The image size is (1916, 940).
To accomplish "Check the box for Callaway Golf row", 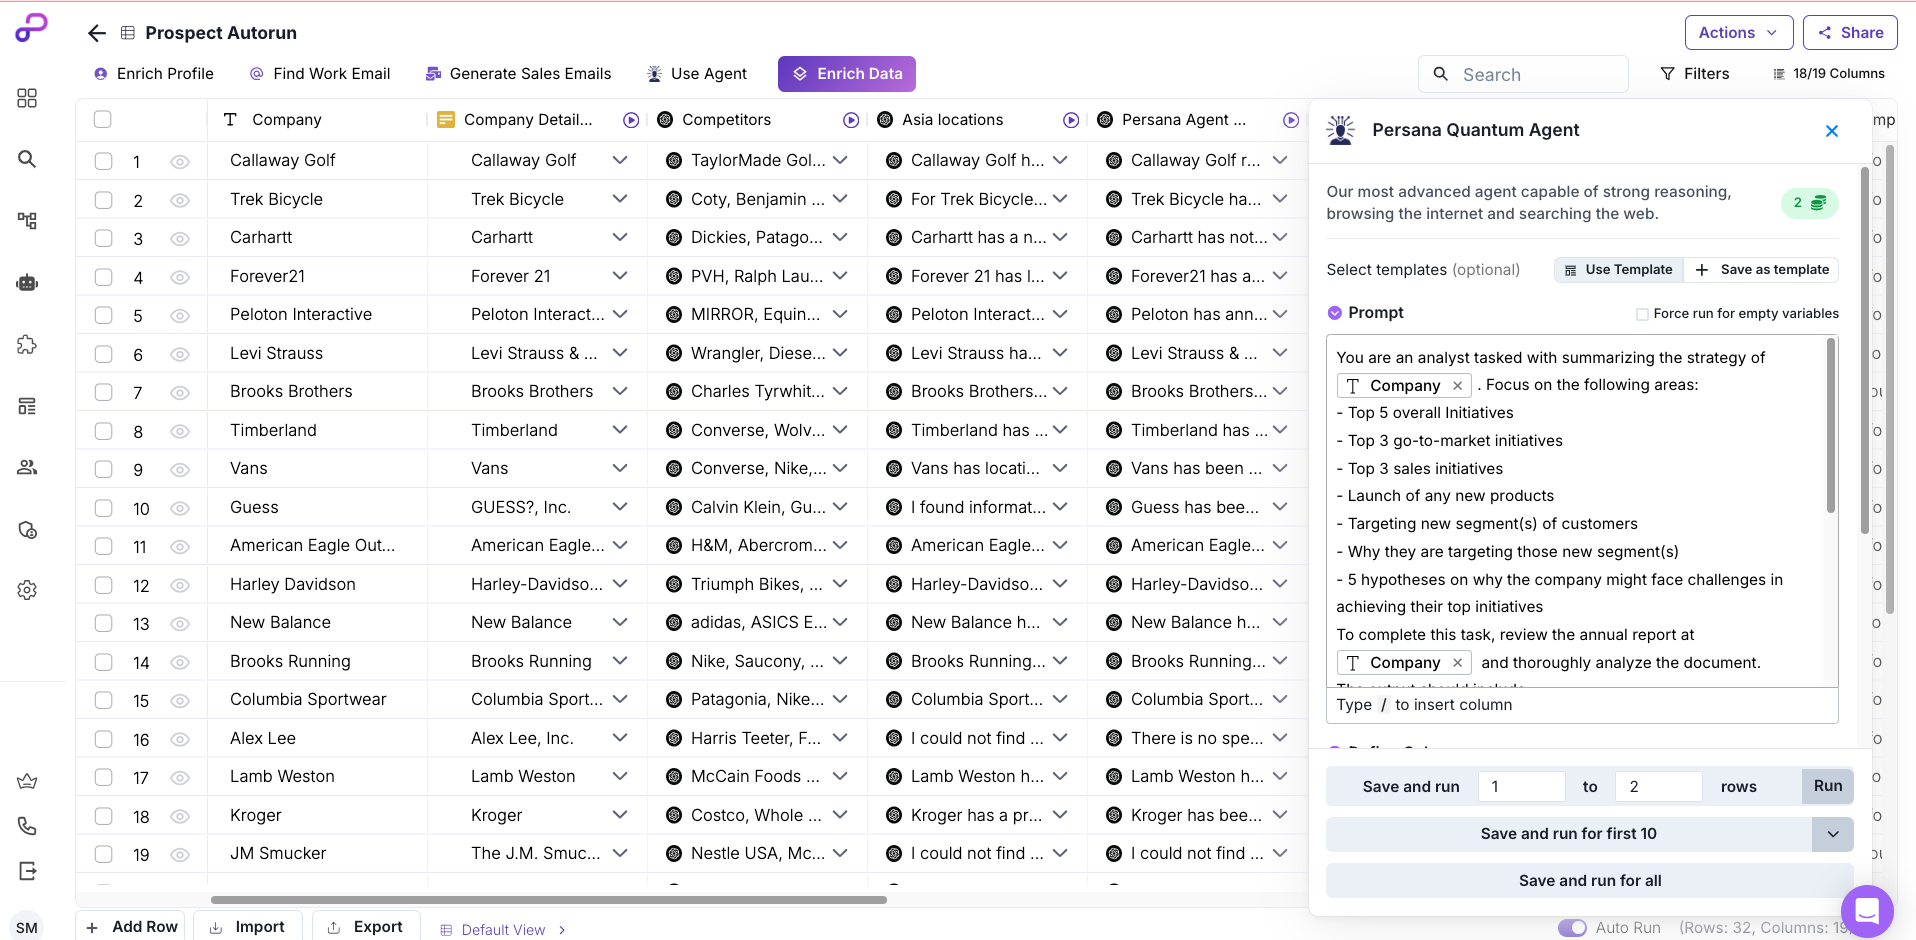I will (x=103, y=161).
